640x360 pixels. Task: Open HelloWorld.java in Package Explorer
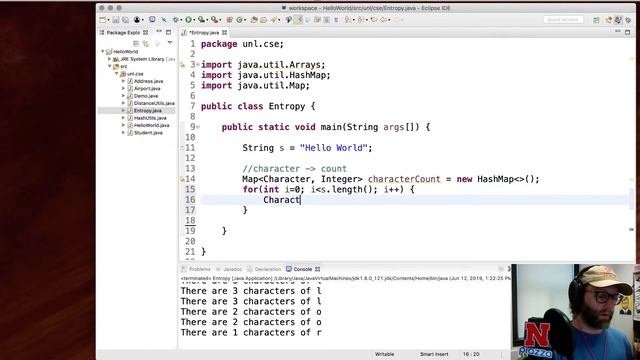[x=151, y=125]
